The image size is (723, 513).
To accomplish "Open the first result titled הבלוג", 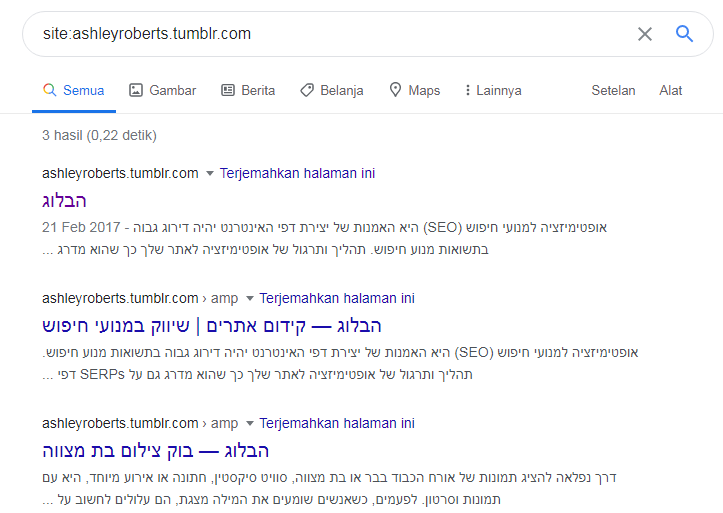I will tap(64, 201).
